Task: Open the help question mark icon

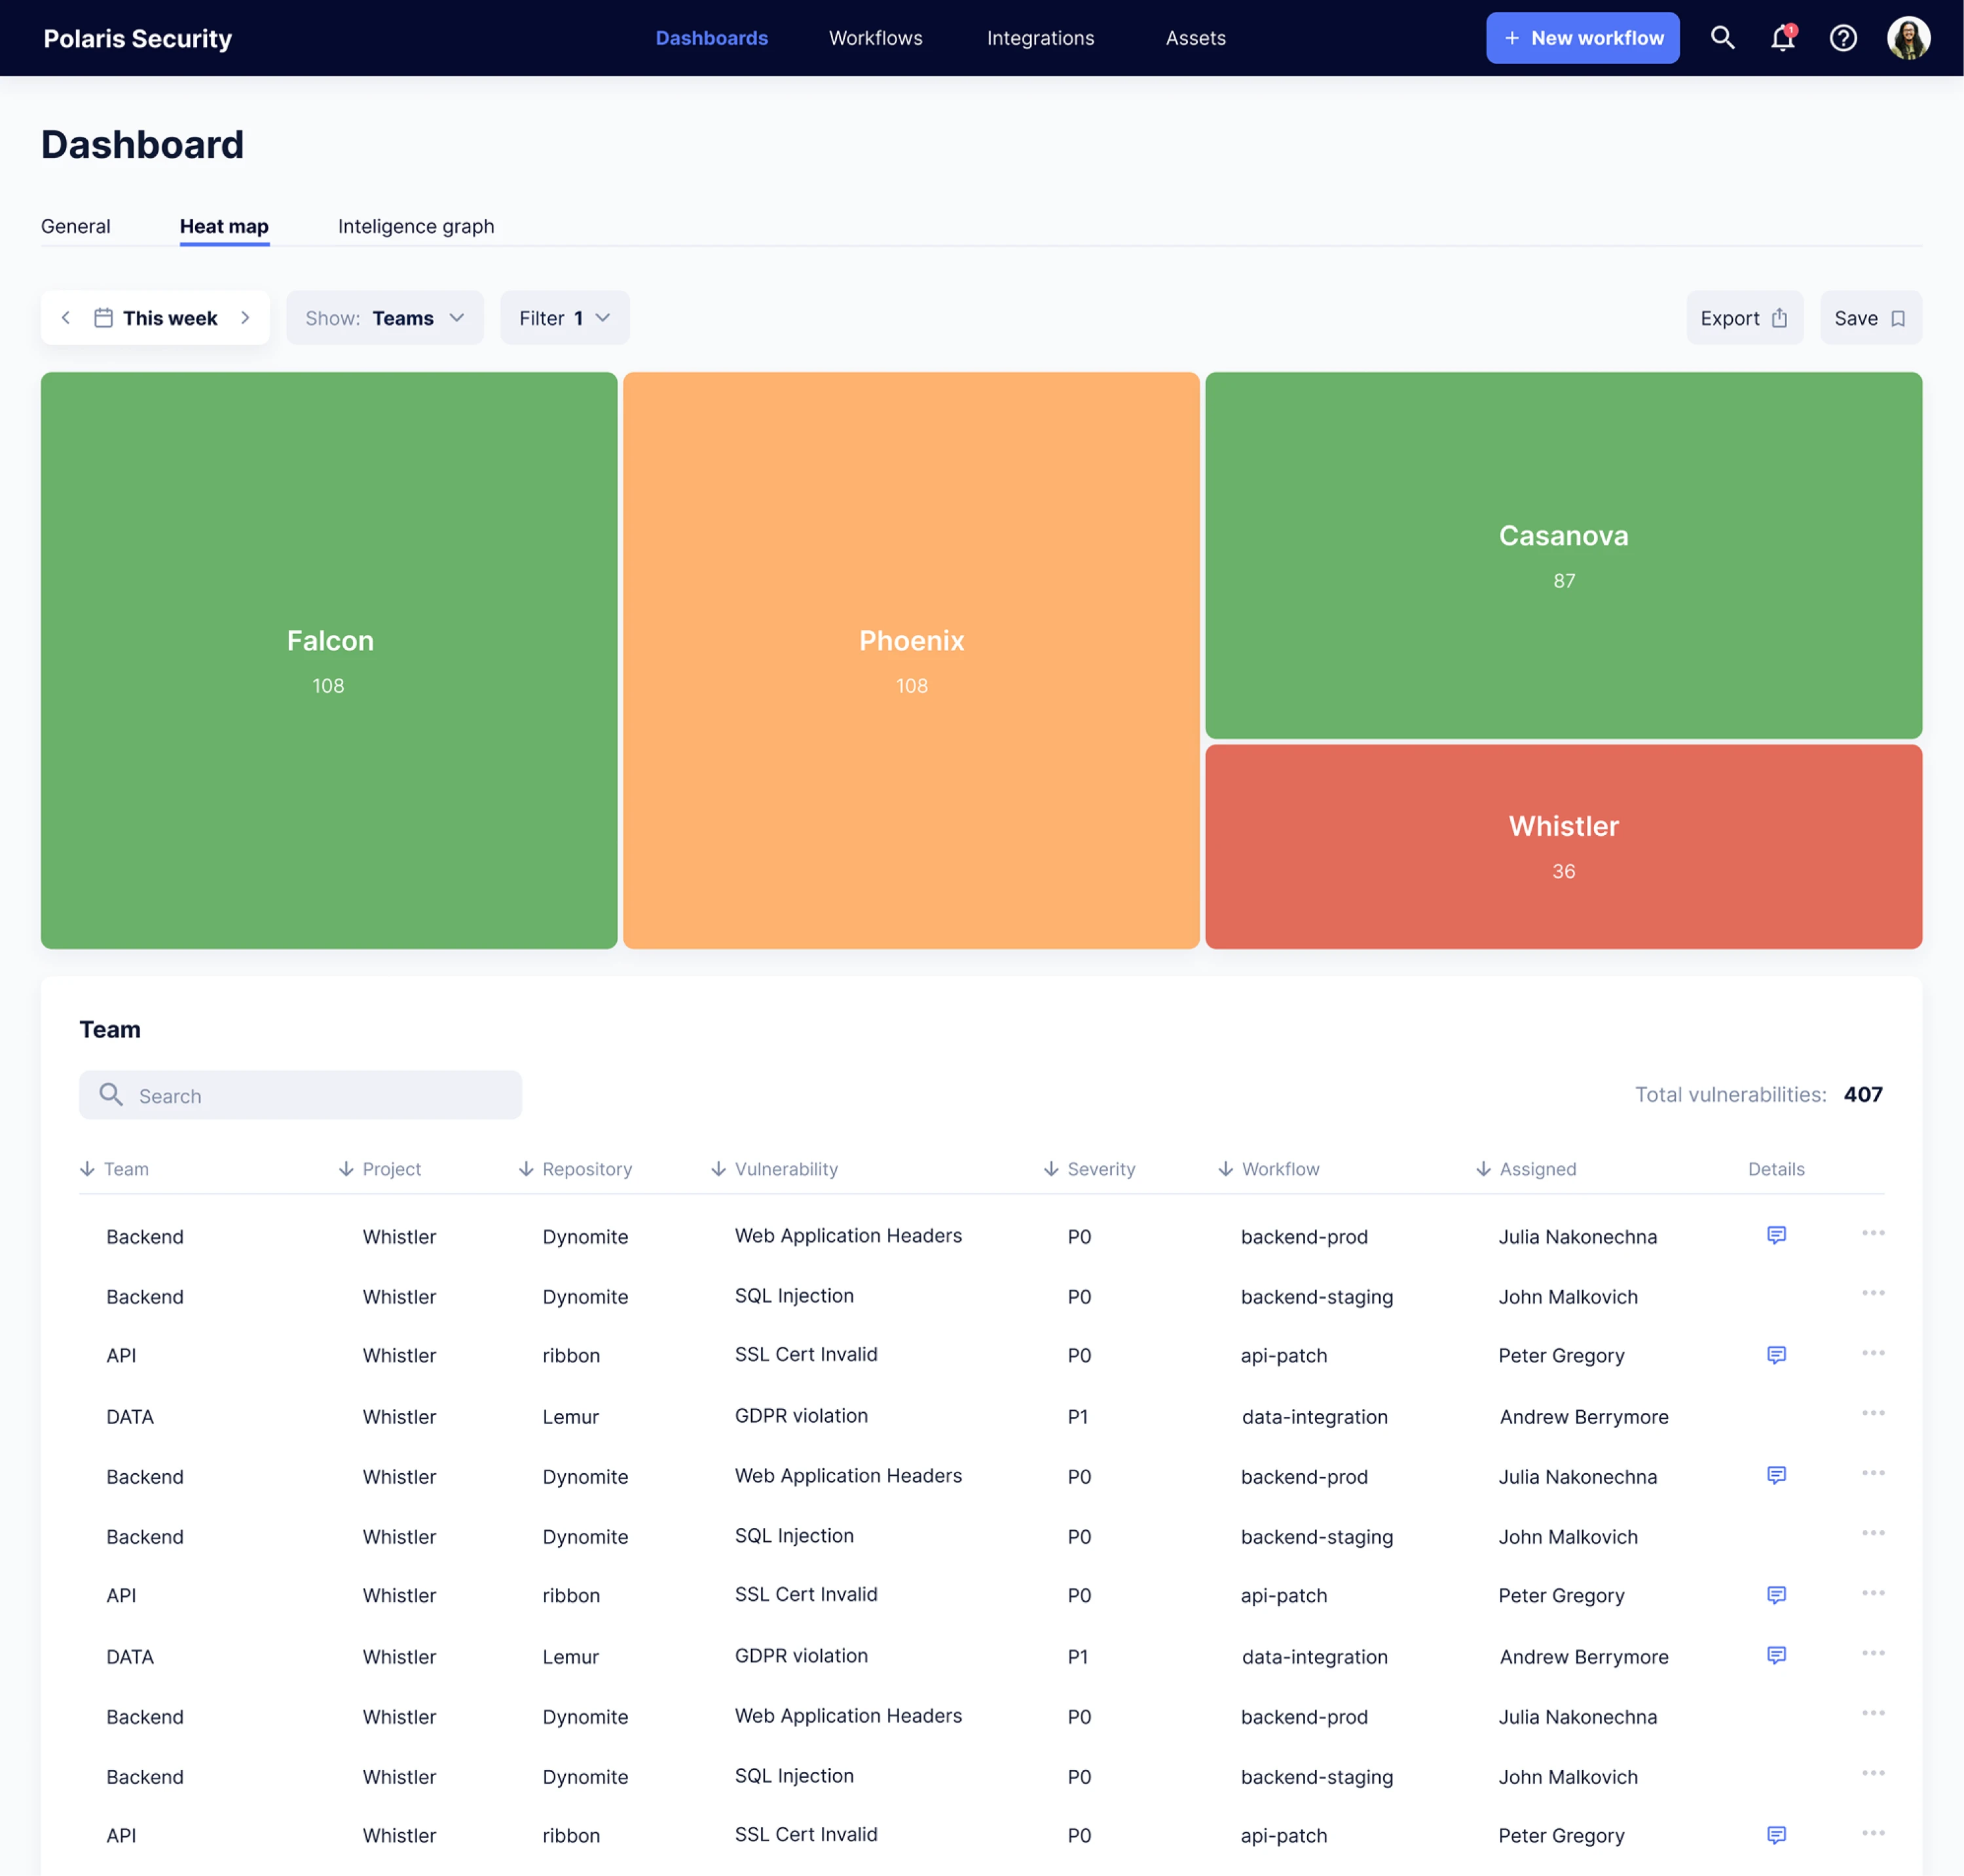Action: click(x=1842, y=38)
